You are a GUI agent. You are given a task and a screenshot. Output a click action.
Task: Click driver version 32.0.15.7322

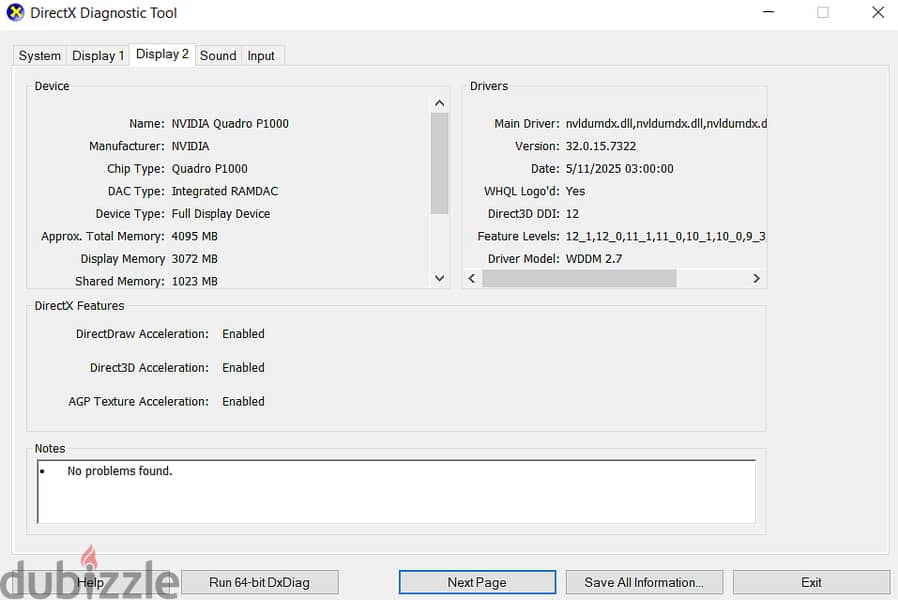pyautogui.click(x=601, y=146)
